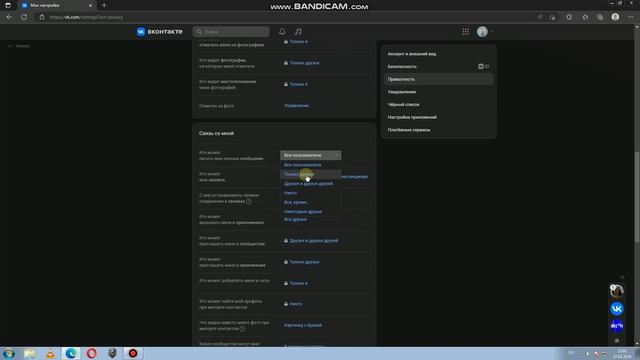The height and width of the screenshot is (360, 640).
Task: Reload the page with browser refresh button
Action: pos(24,17)
